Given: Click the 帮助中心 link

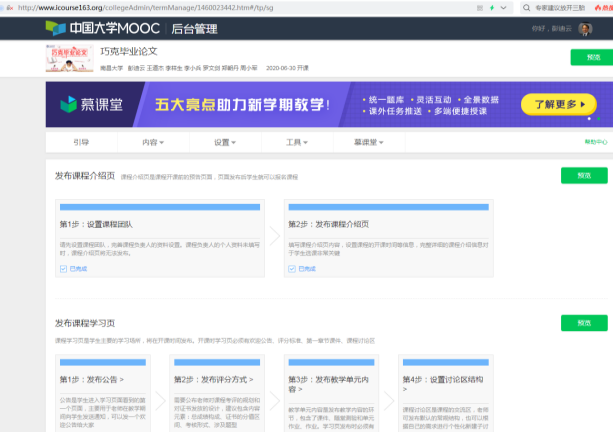Looking at the screenshot, I should coord(596,143).
